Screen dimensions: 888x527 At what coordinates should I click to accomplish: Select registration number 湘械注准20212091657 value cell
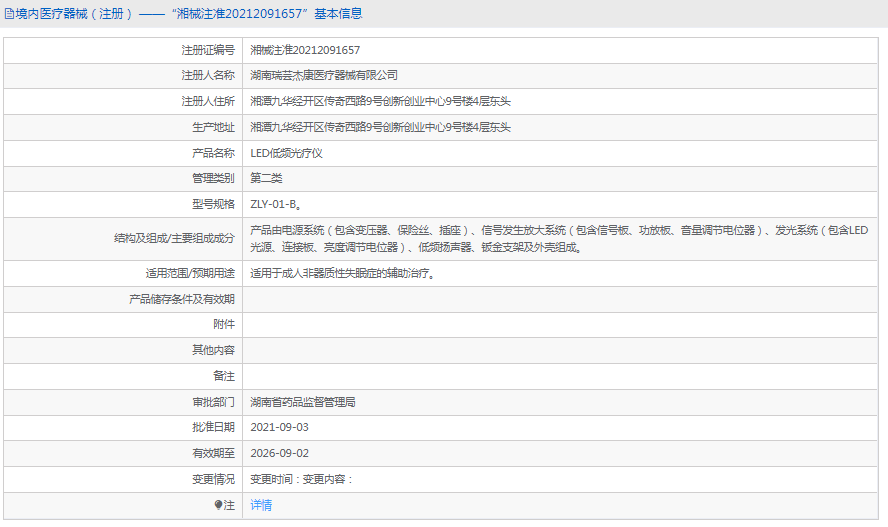(305, 50)
